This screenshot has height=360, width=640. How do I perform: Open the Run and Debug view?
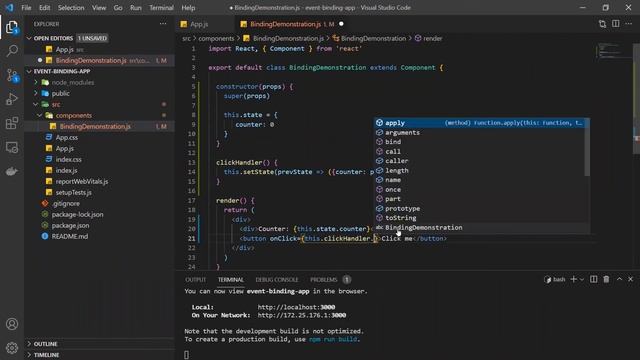pyautogui.click(x=12, y=99)
